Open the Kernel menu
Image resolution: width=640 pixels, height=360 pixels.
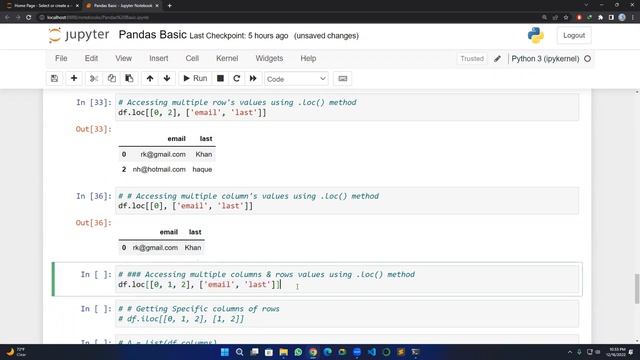coord(227,58)
